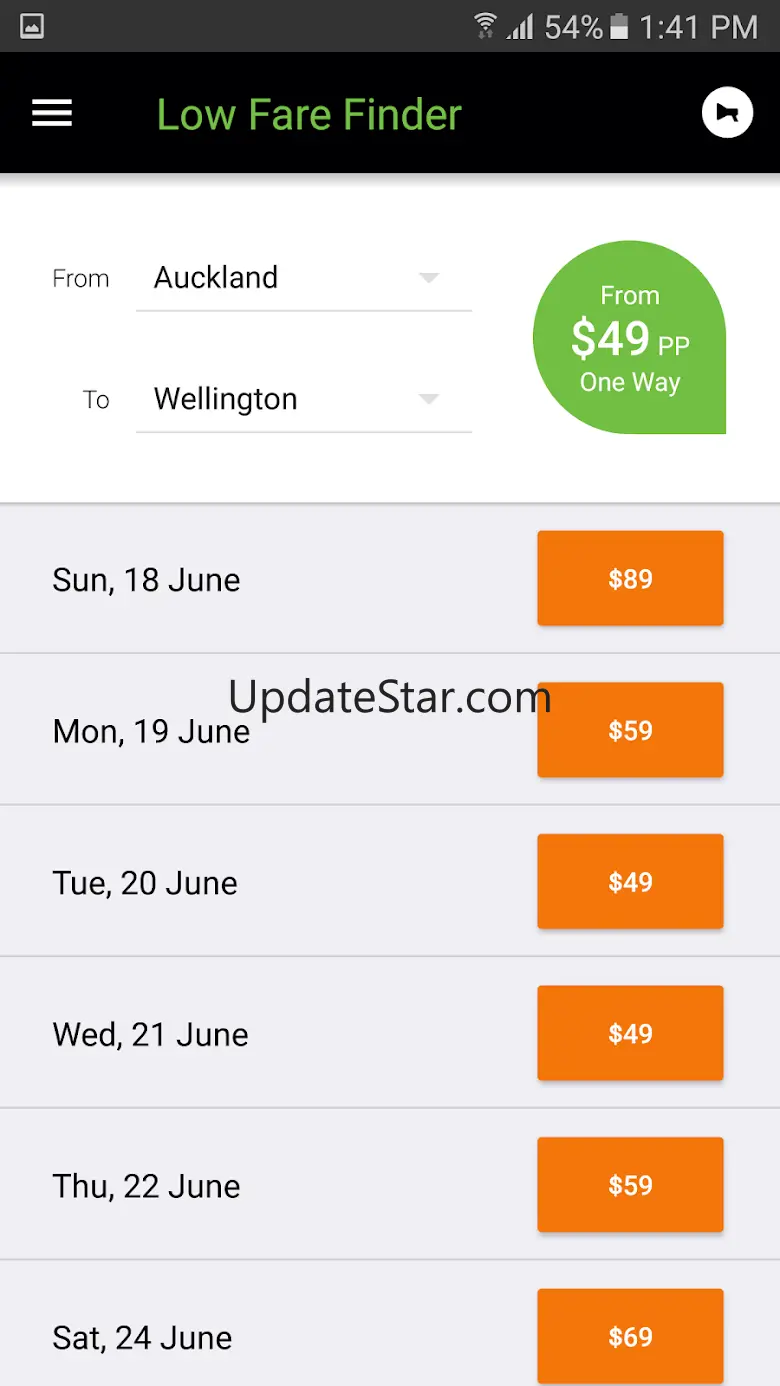Choose the $49 fare on Tue, 20 June
The width and height of the screenshot is (780, 1386).
pos(630,882)
